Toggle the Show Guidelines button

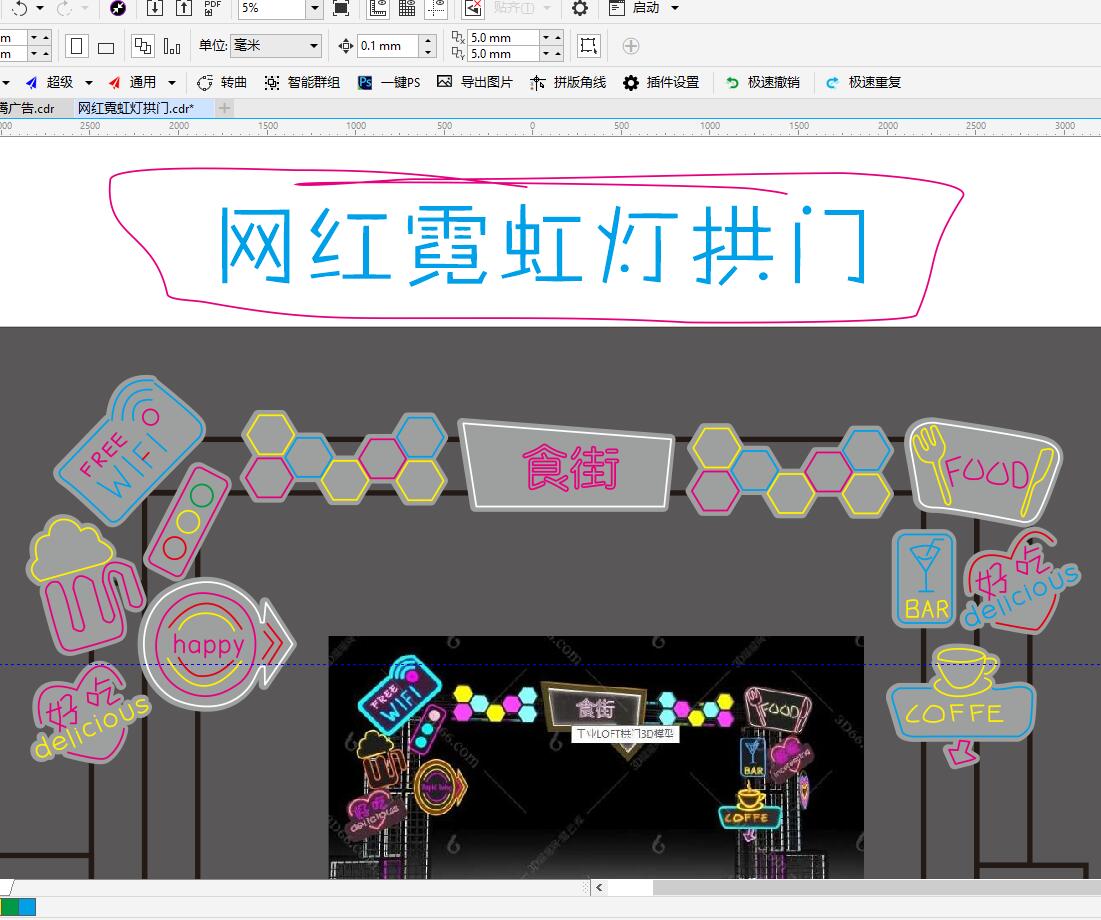[436, 8]
